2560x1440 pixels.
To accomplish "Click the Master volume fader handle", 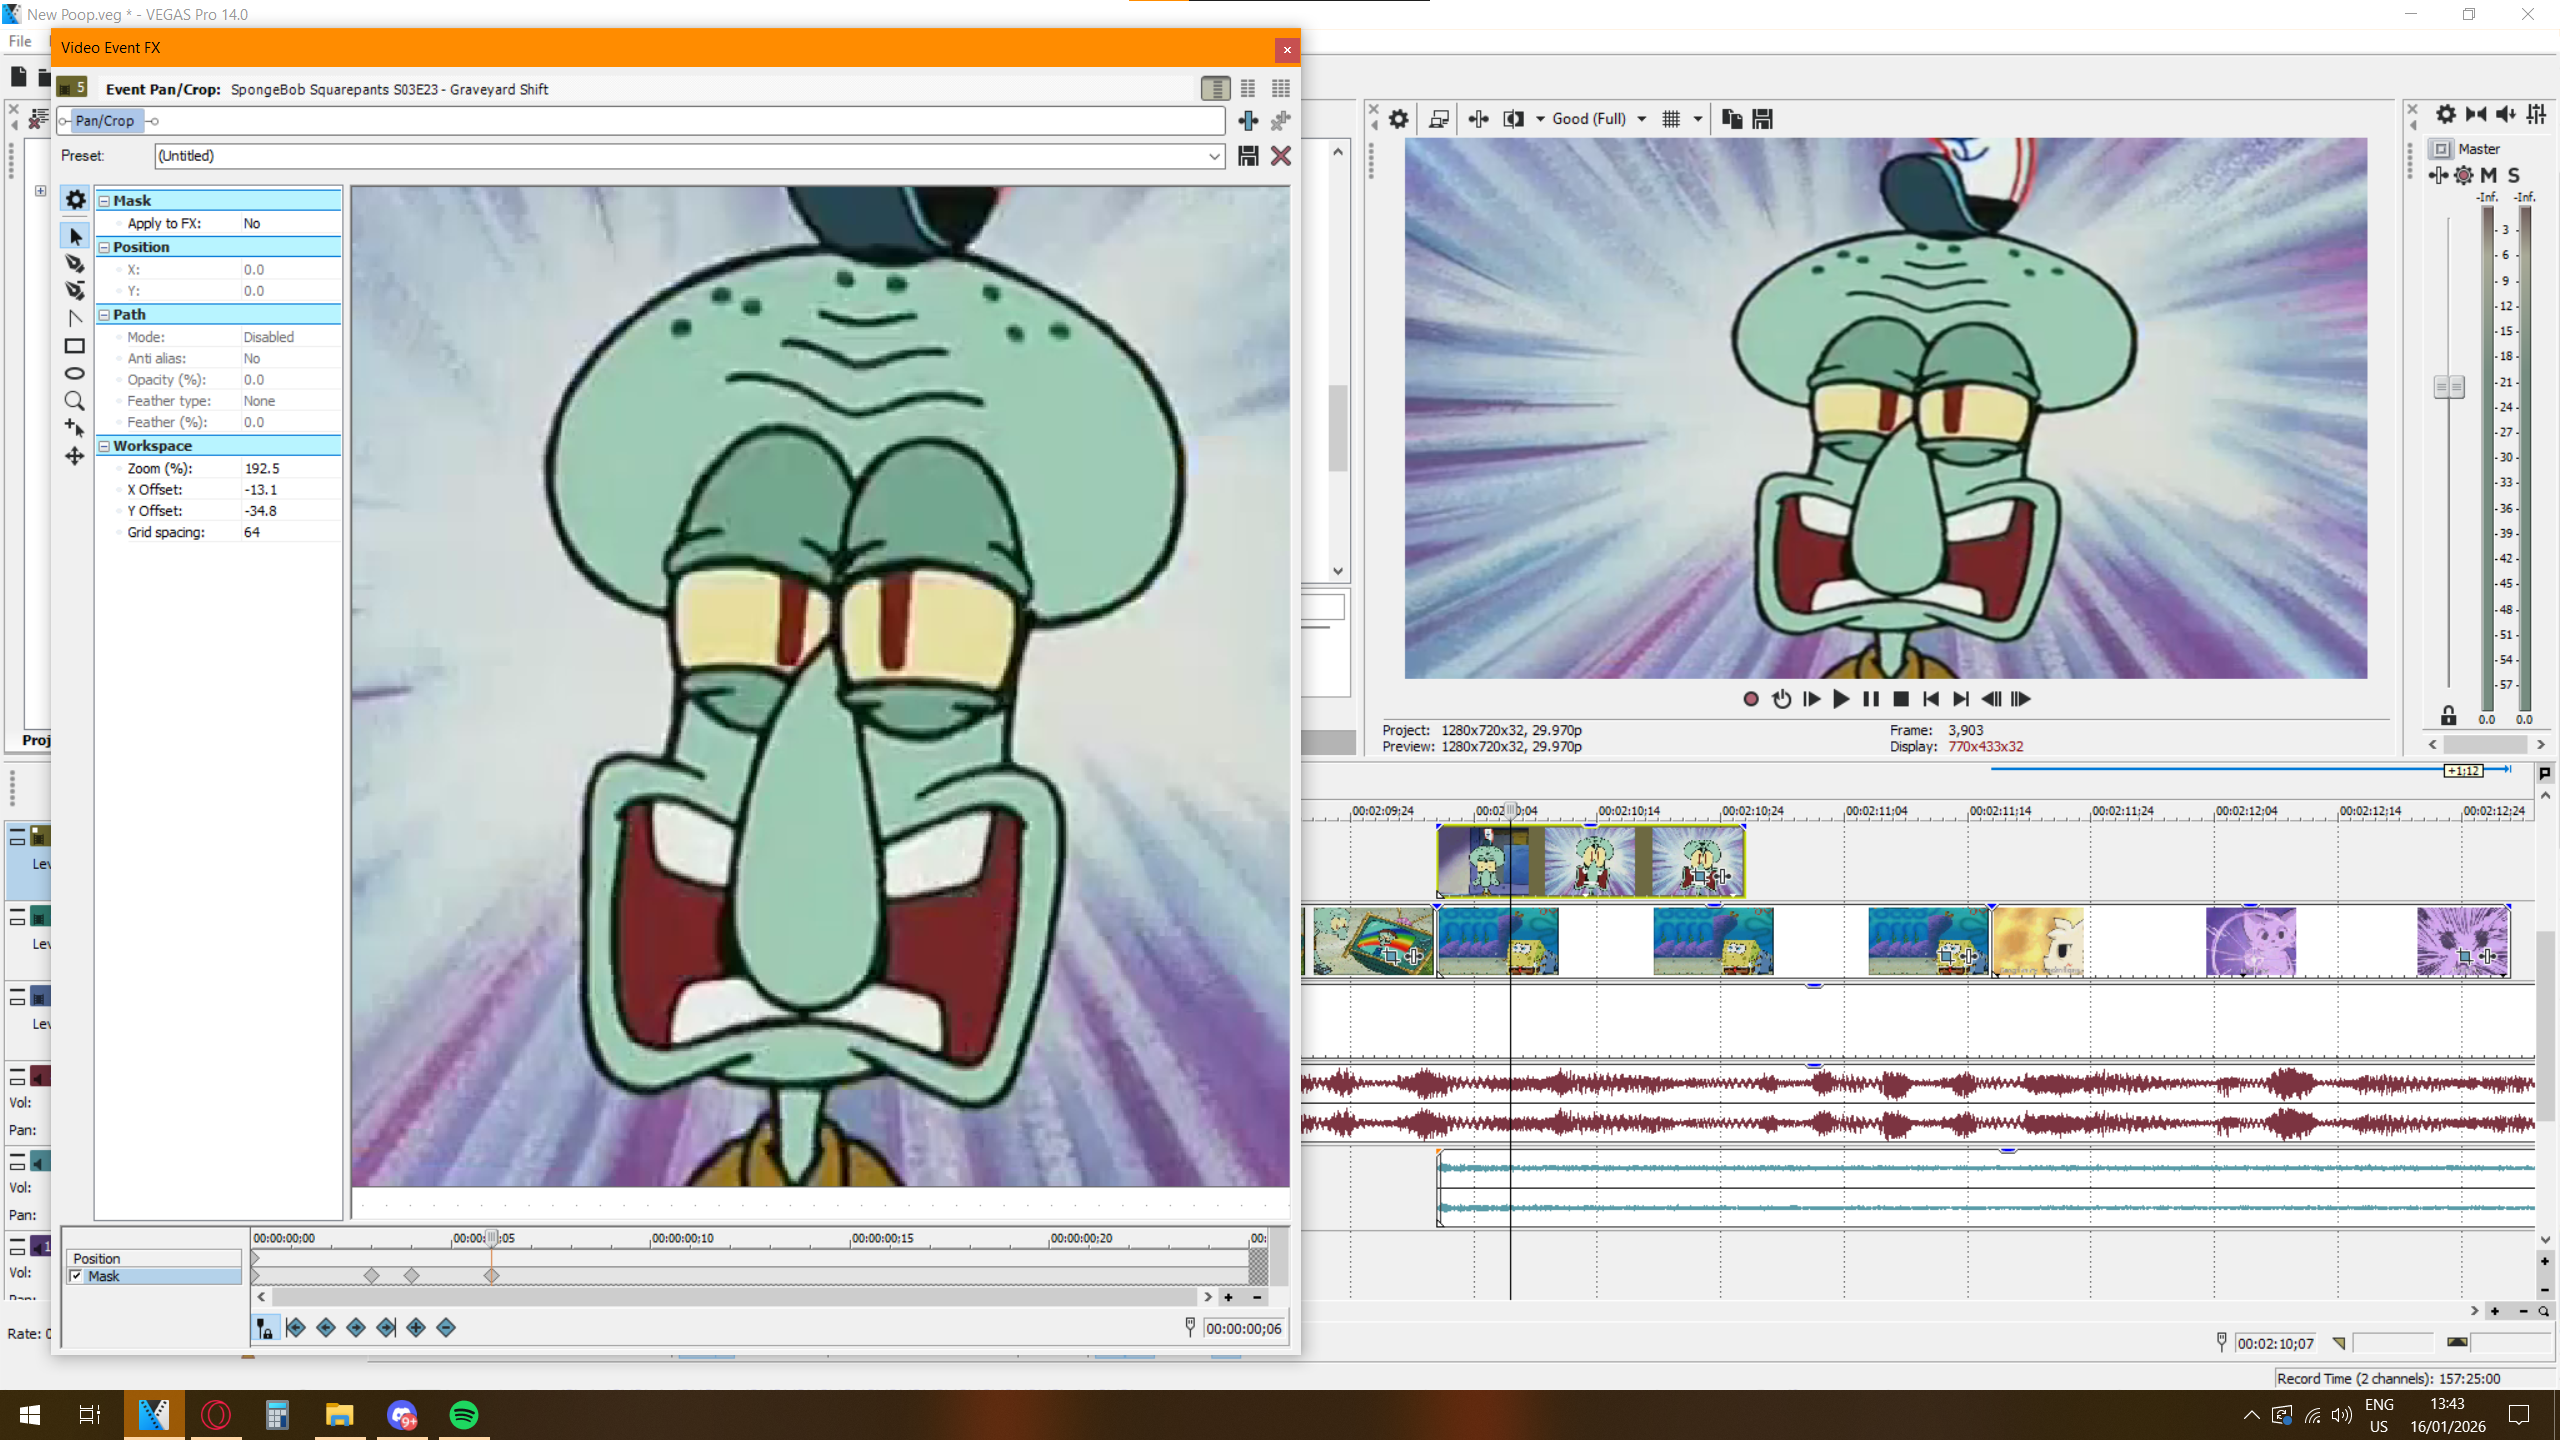I will (x=2448, y=387).
